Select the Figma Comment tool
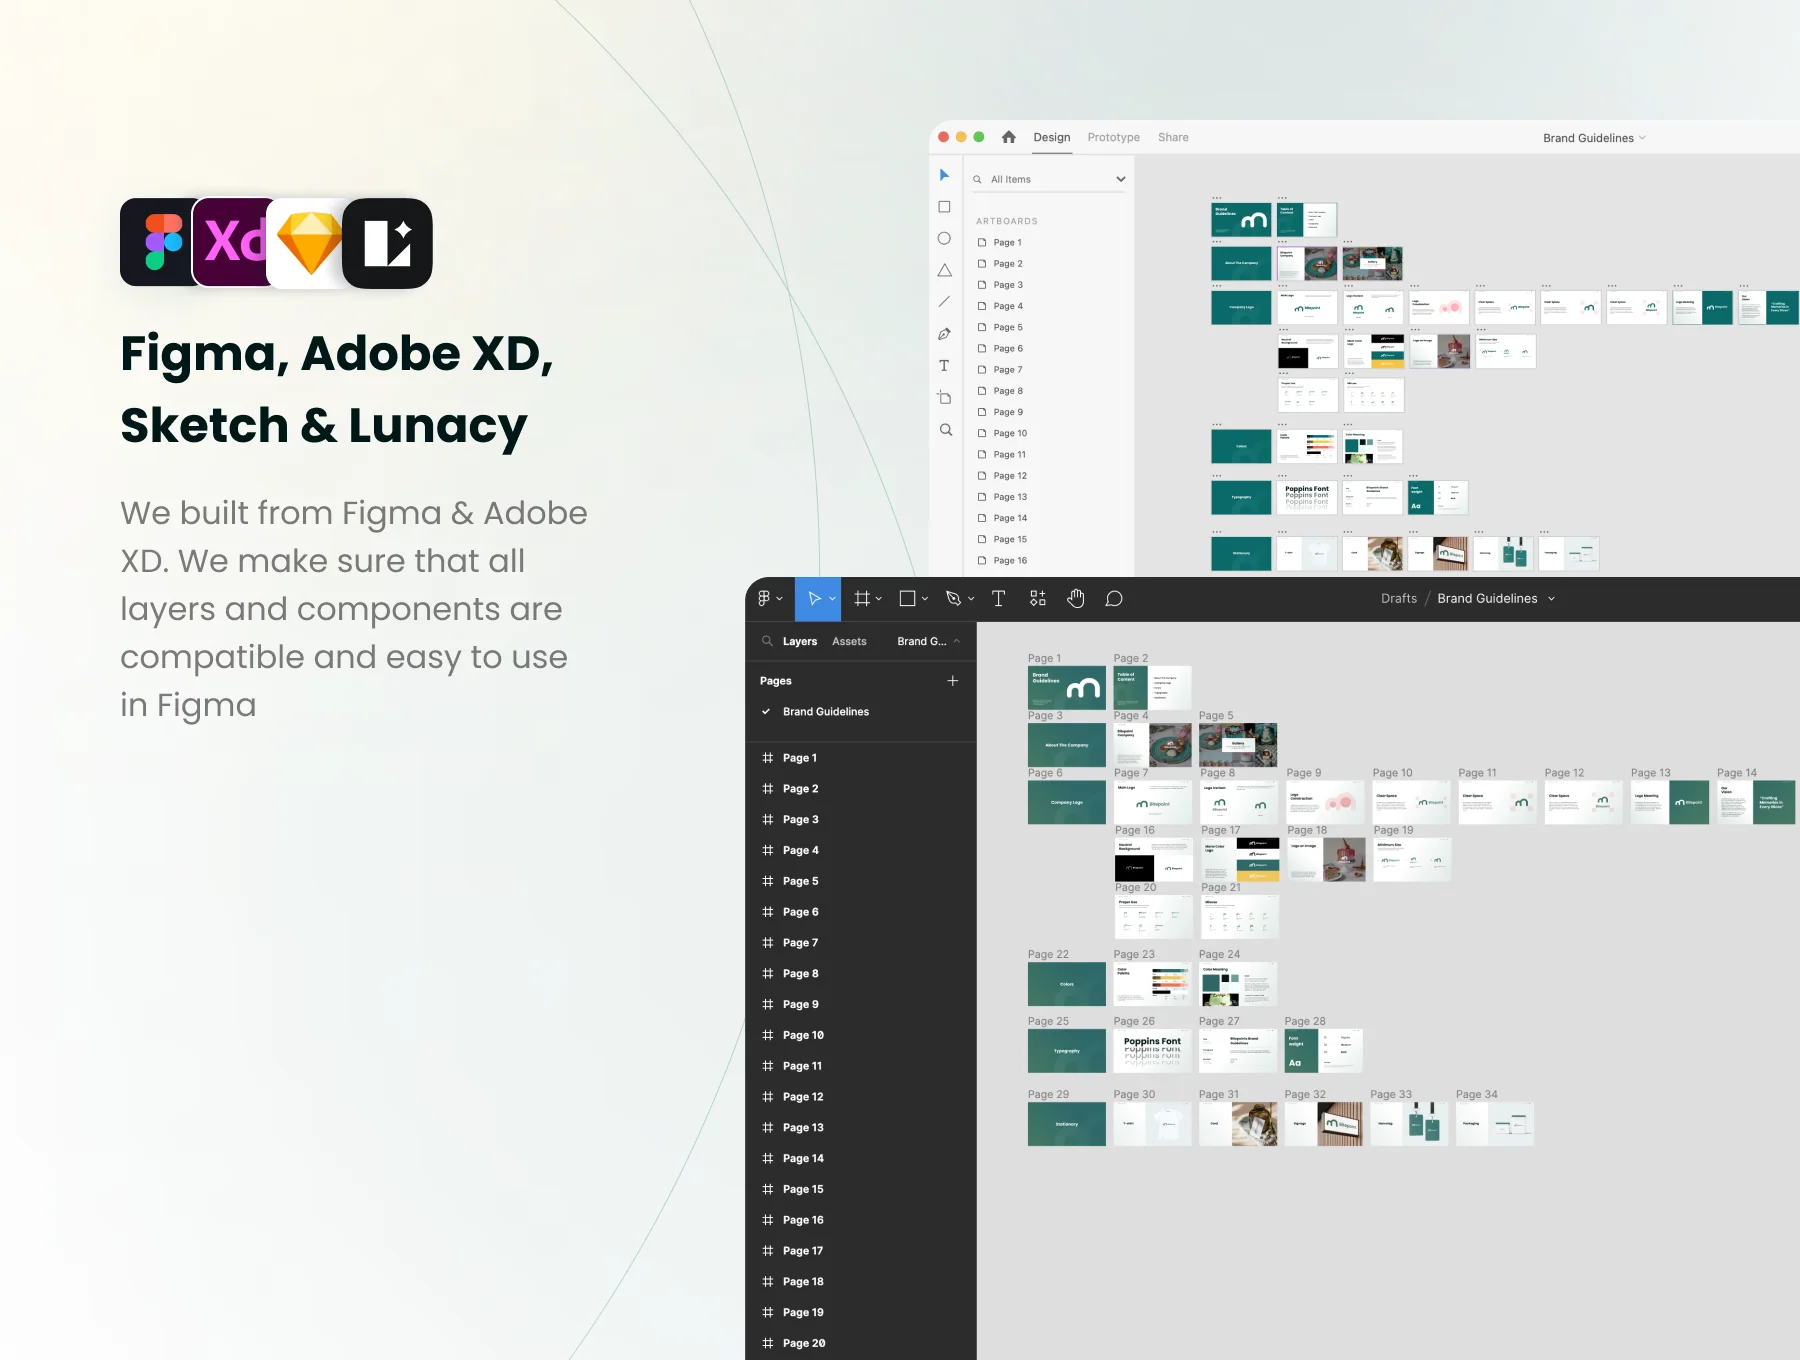The height and width of the screenshot is (1360, 1800). point(1114,599)
